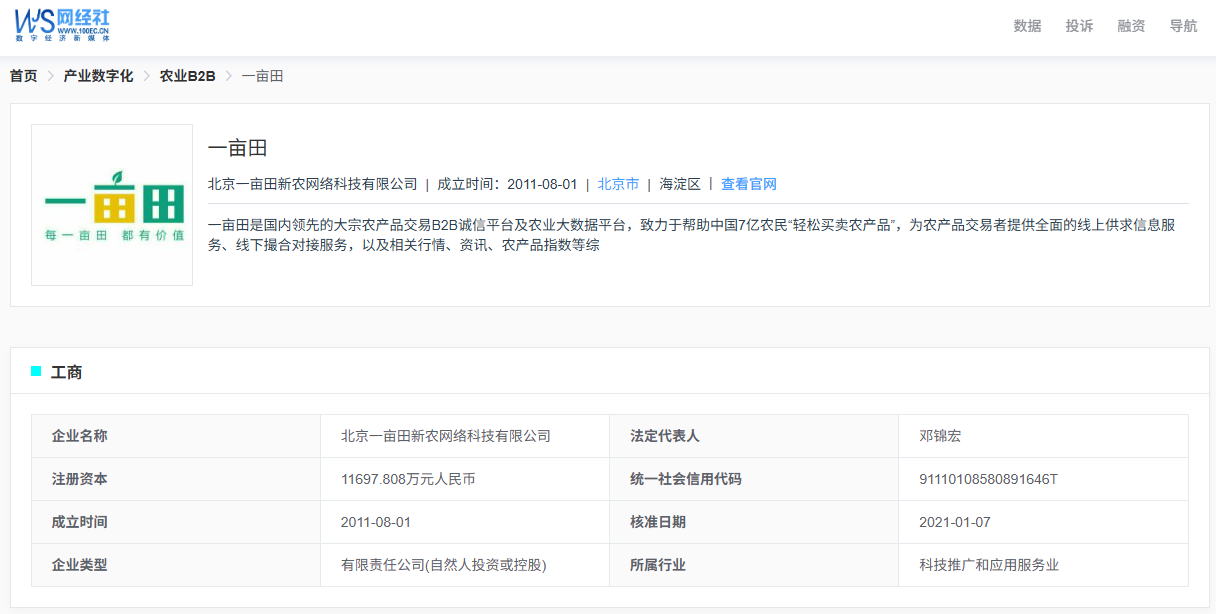
Task: Select 法定代表人 label cell
Action: click(754, 436)
